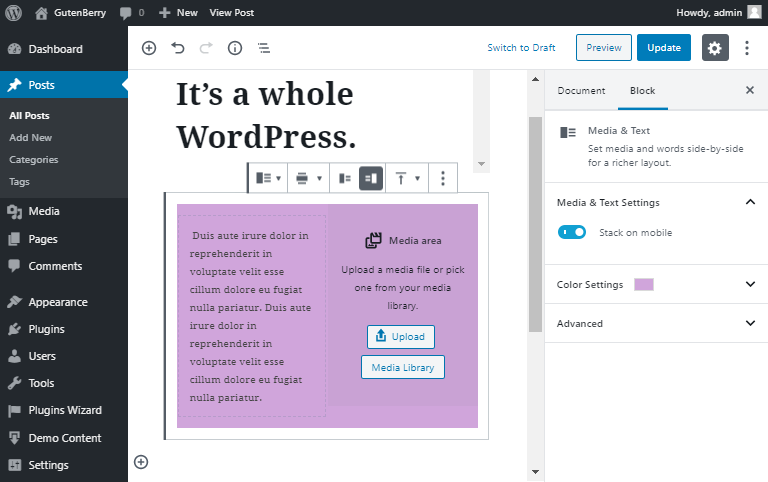This screenshot has height=482, width=768.
Task: Click the Appearance paintbrush icon
Action: [15, 302]
